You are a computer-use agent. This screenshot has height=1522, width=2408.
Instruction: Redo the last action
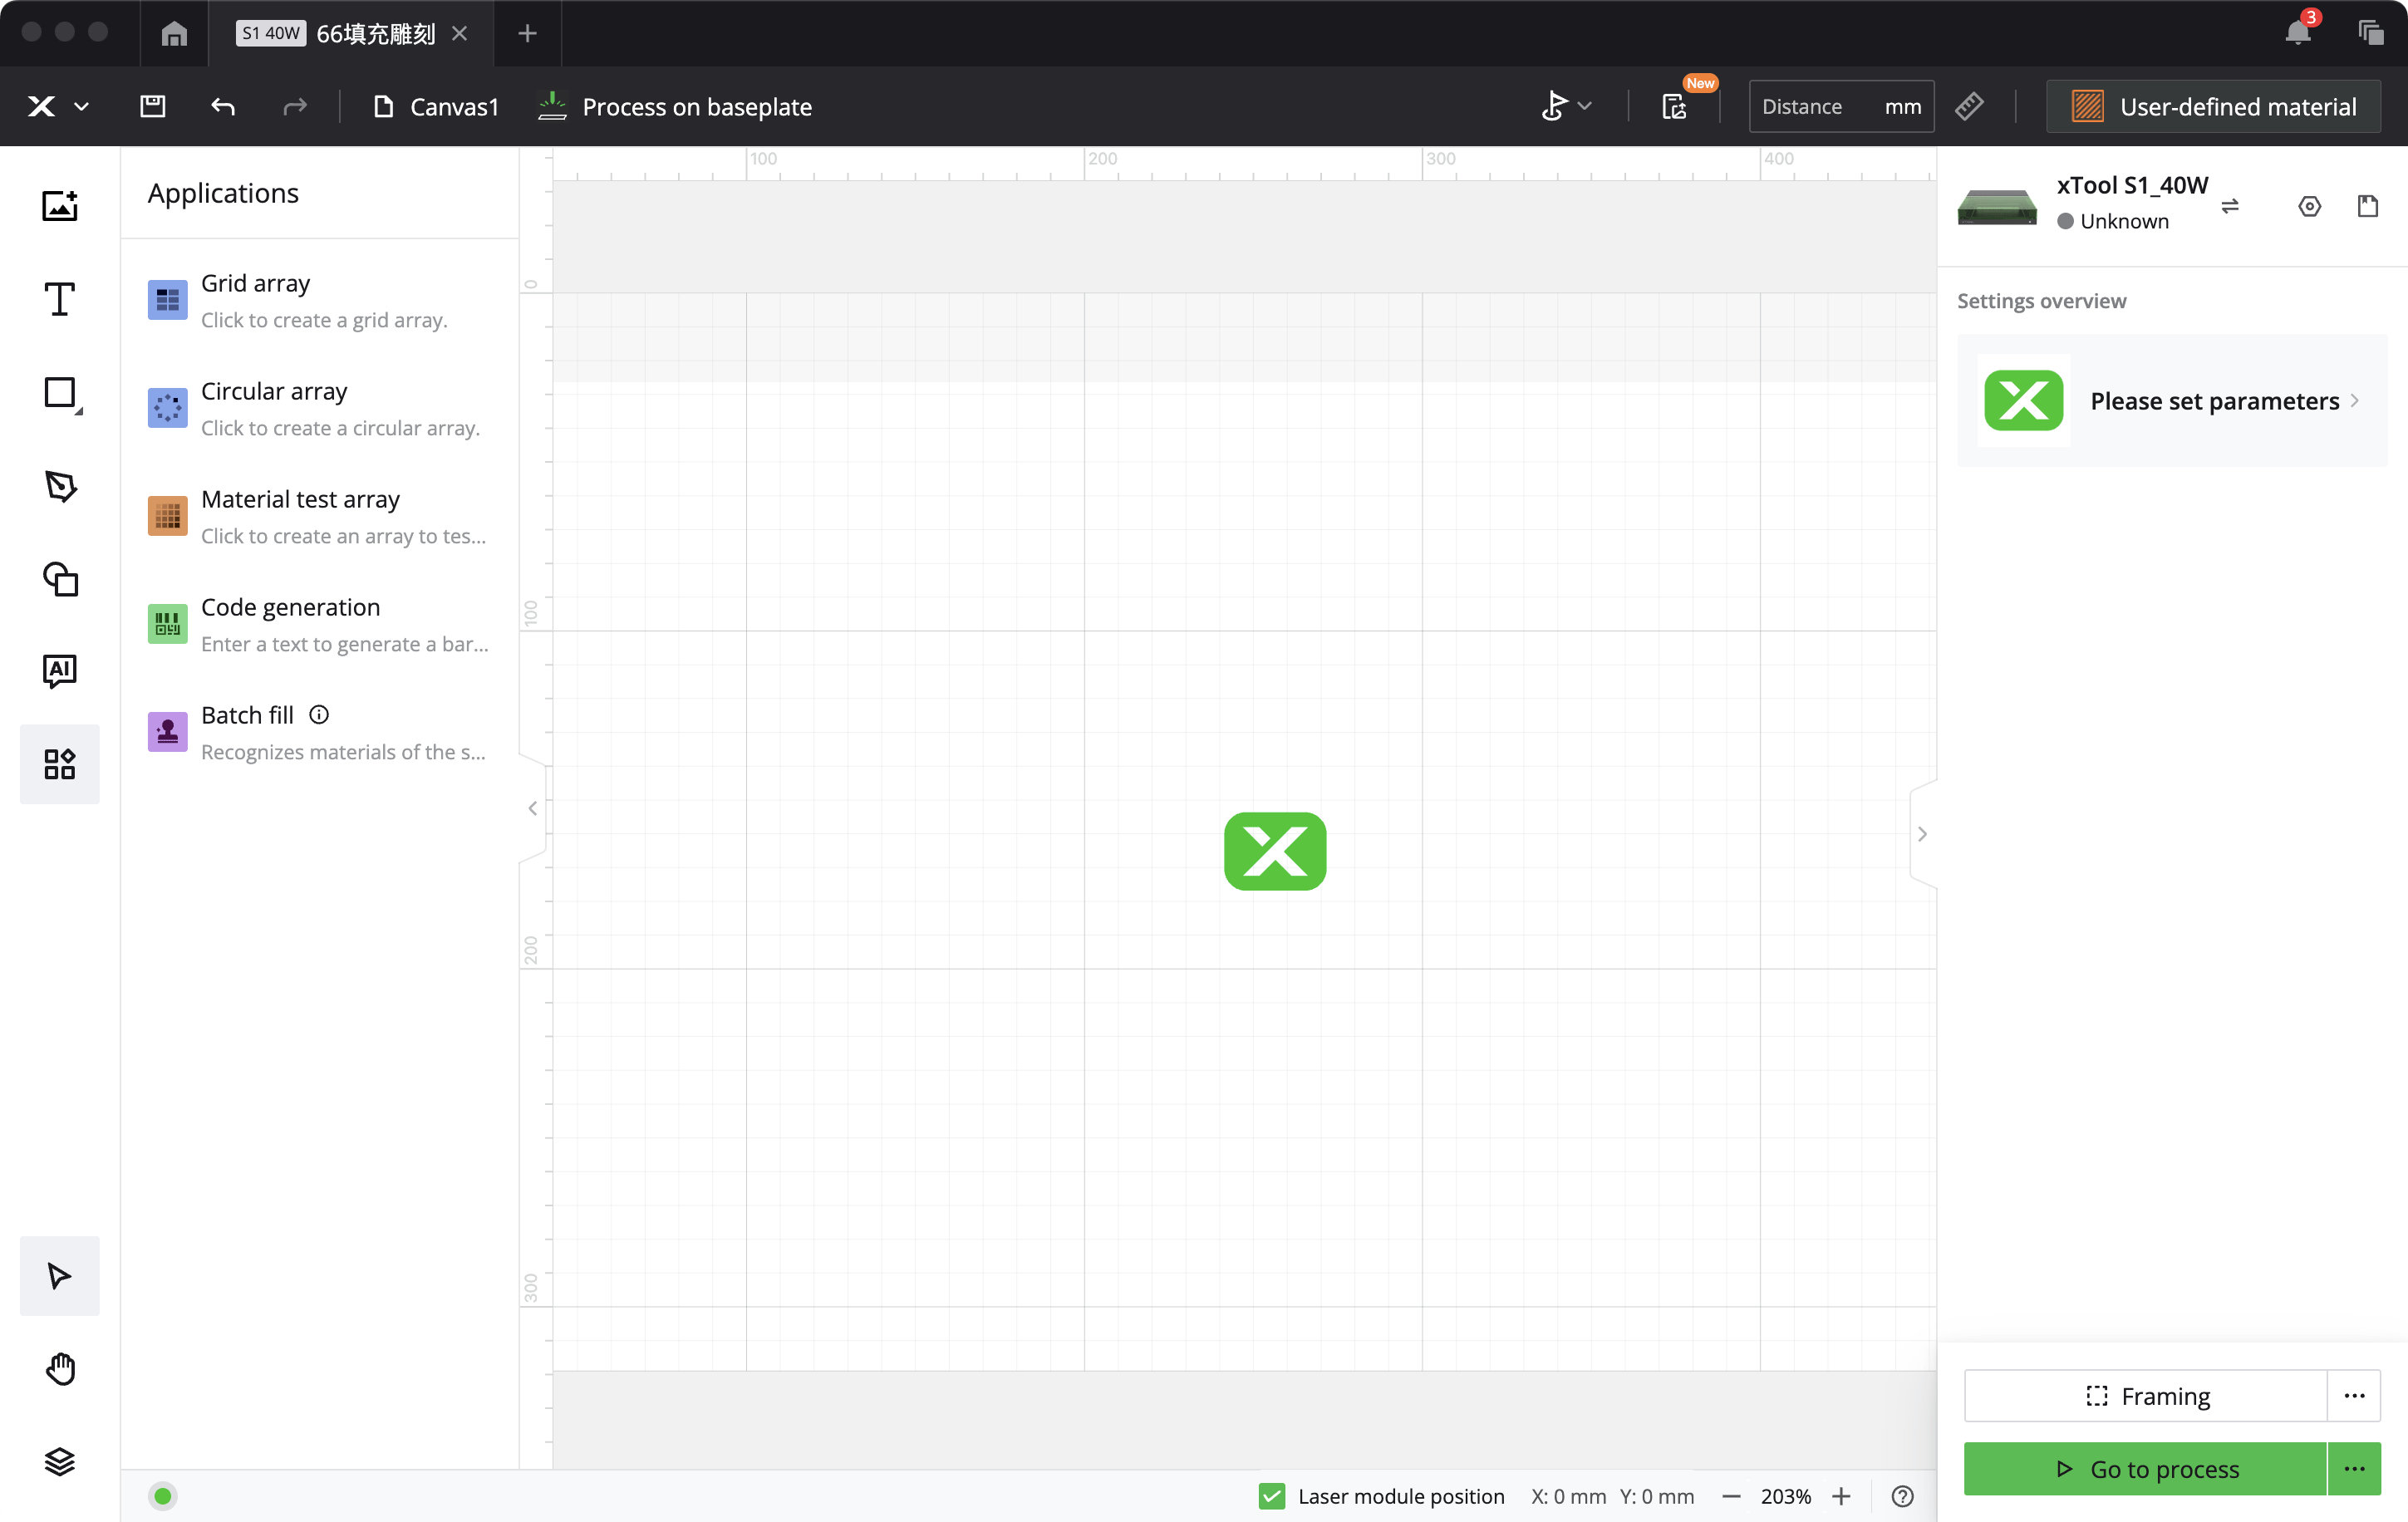pyautogui.click(x=294, y=106)
